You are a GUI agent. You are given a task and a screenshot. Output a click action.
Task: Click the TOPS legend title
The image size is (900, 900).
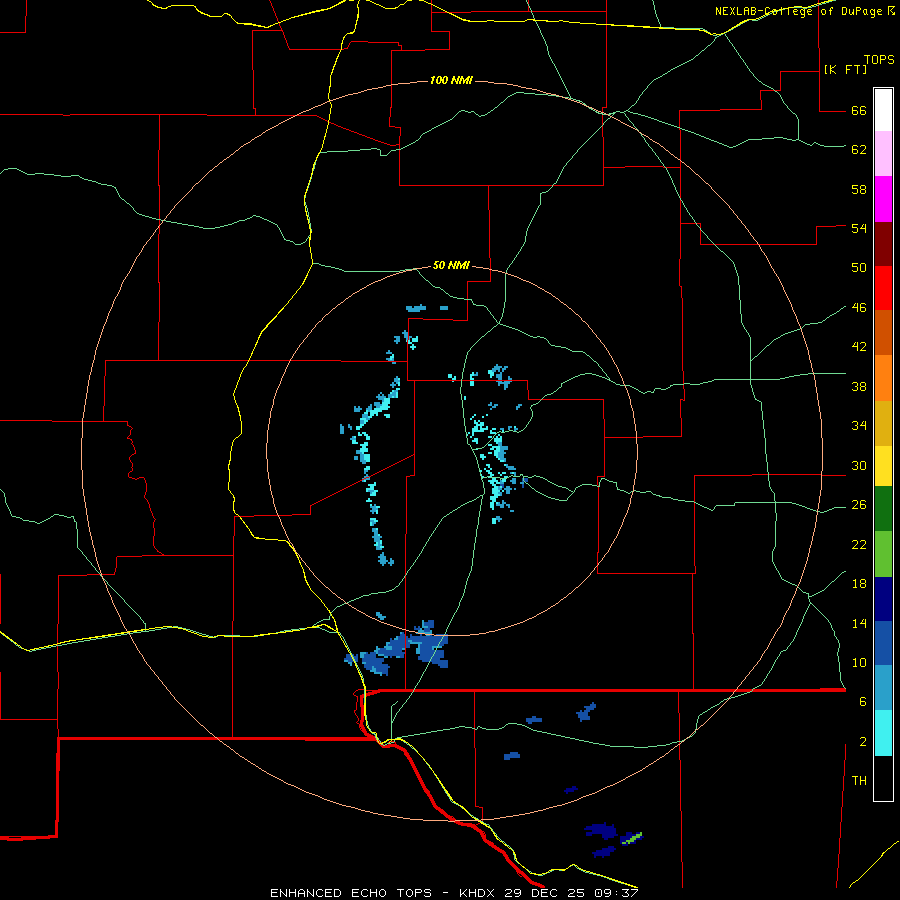(879, 59)
